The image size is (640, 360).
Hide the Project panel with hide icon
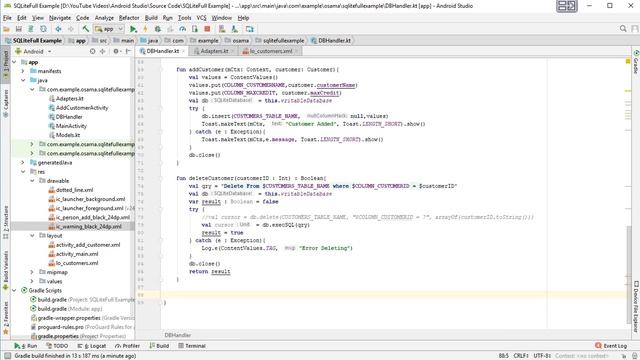[128, 51]
